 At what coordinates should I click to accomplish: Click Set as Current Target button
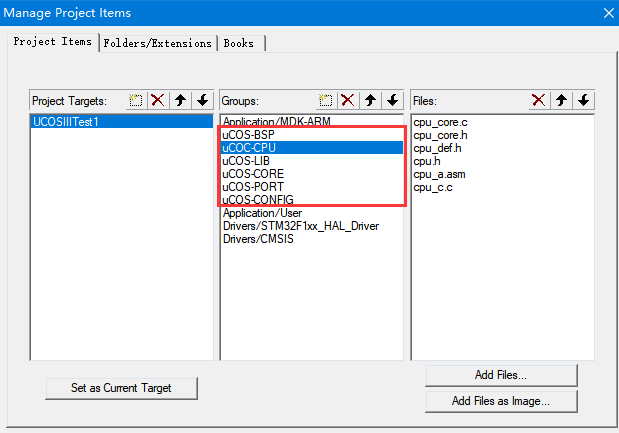click(121, 388)
